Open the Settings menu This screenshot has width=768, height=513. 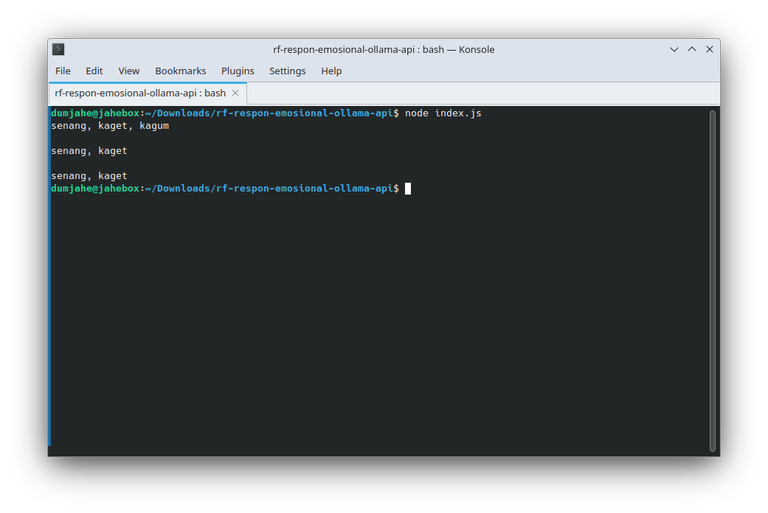[287, 71]
